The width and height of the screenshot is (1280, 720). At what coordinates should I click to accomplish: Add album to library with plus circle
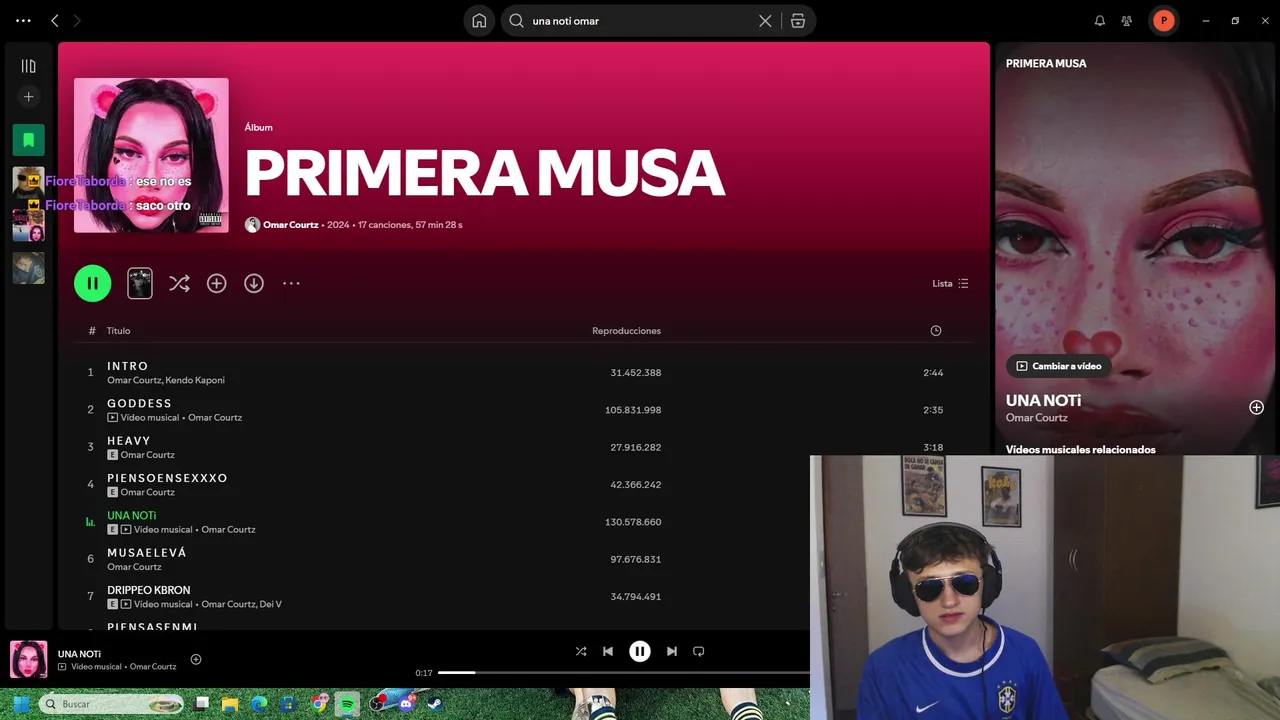216,283
